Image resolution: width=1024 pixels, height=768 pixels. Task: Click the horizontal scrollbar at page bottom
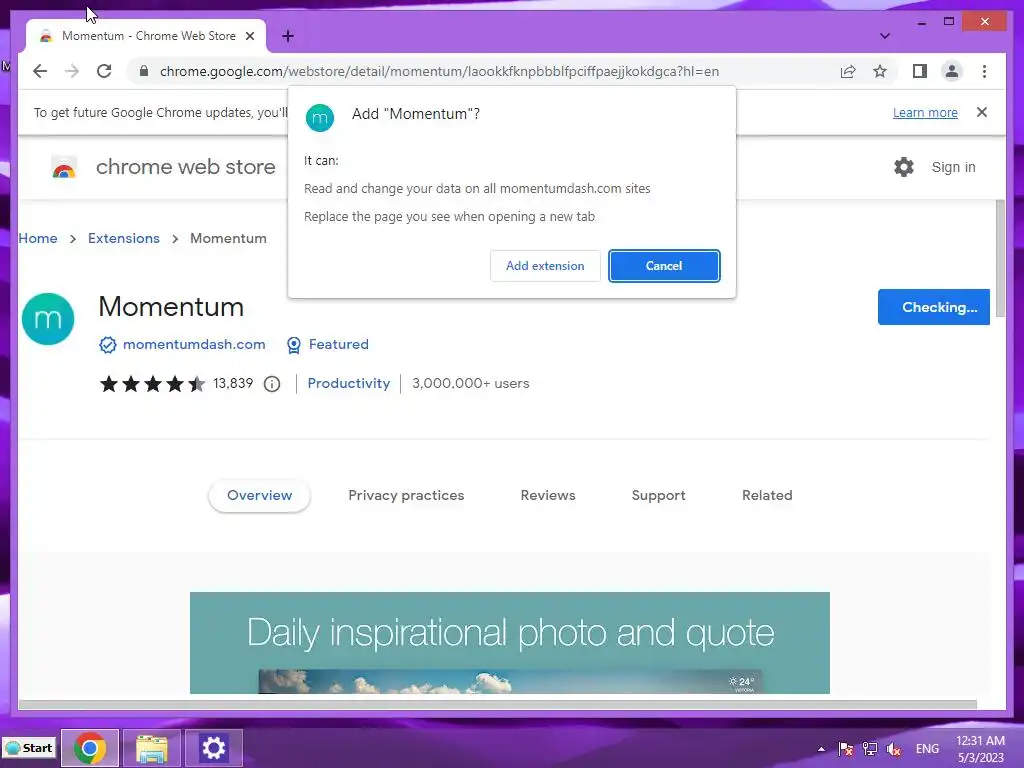(x=498, y=704)
